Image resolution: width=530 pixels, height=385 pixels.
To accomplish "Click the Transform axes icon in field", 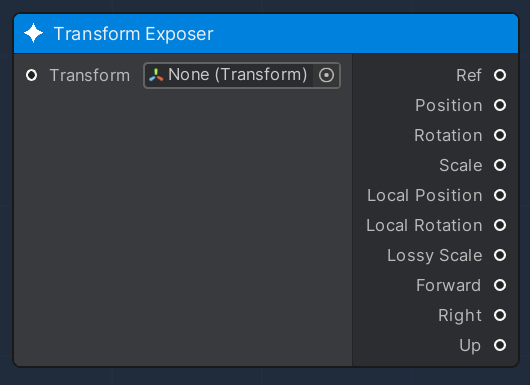I will tap(156, 75).
